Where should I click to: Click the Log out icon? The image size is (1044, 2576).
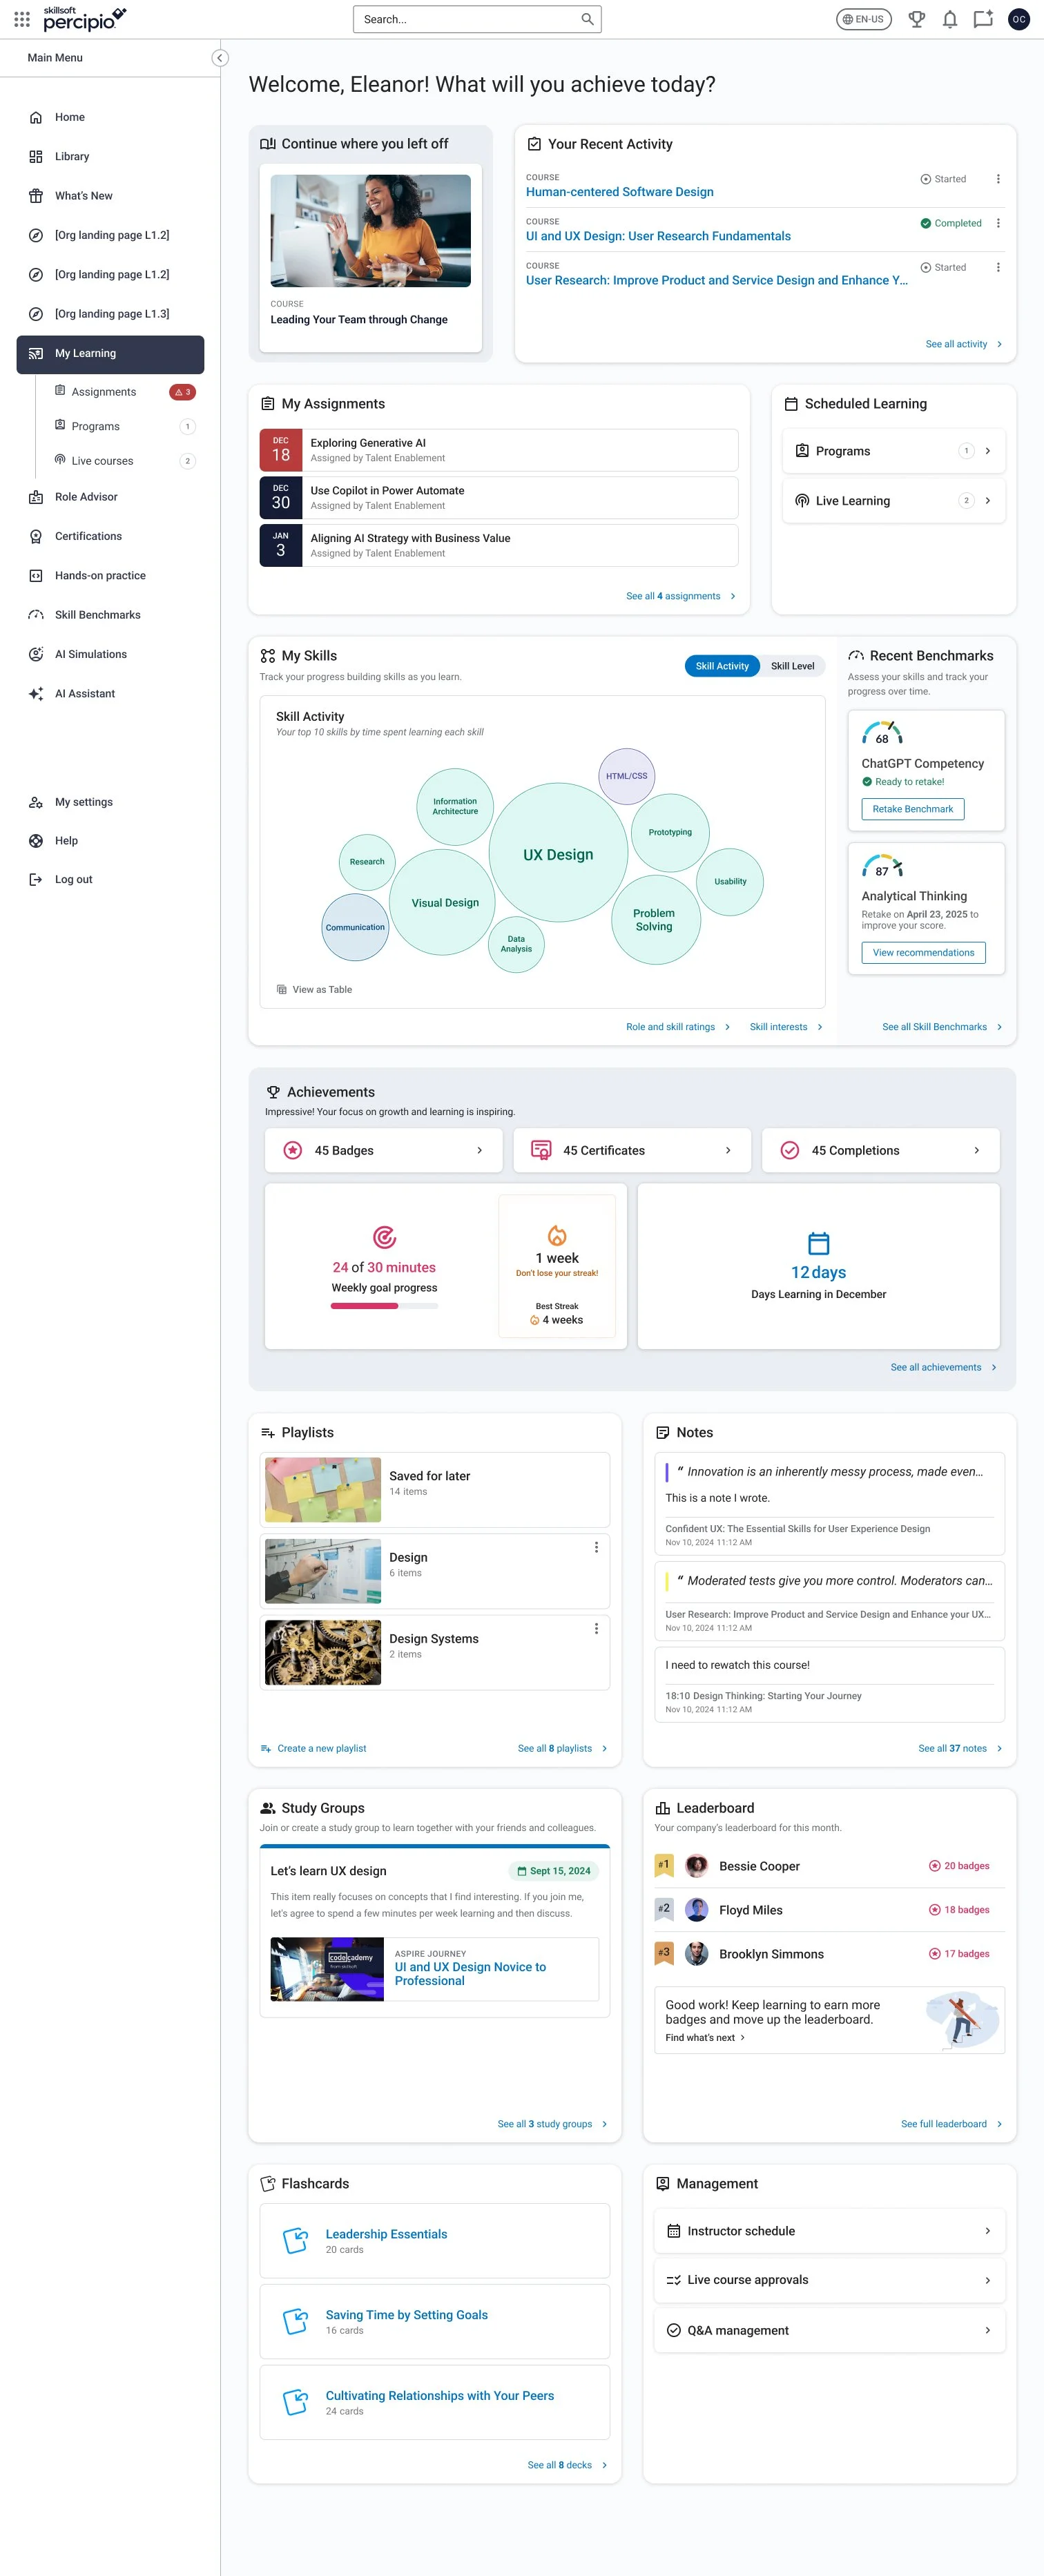click(36, 880)
